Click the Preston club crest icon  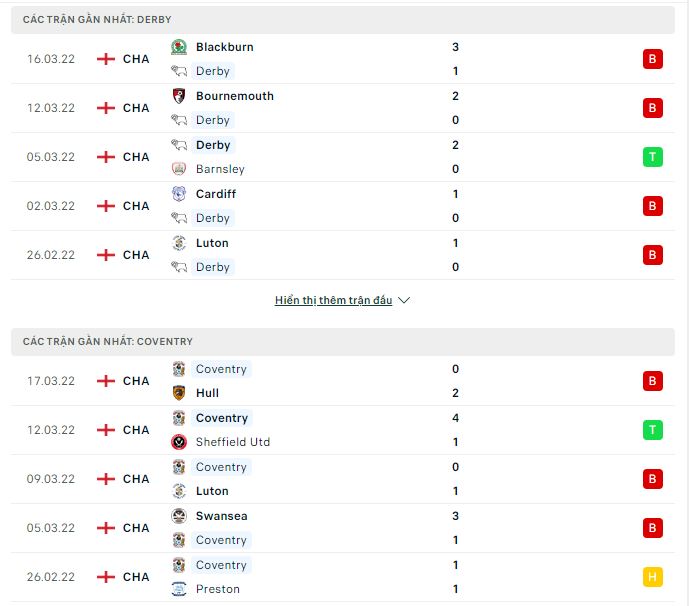179,589
